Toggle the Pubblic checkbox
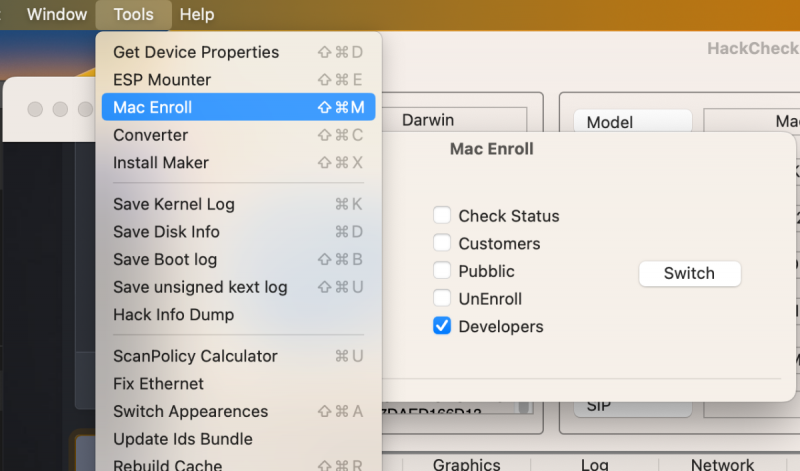Viewport: 800px width, 471px height. tap(442, 271)
